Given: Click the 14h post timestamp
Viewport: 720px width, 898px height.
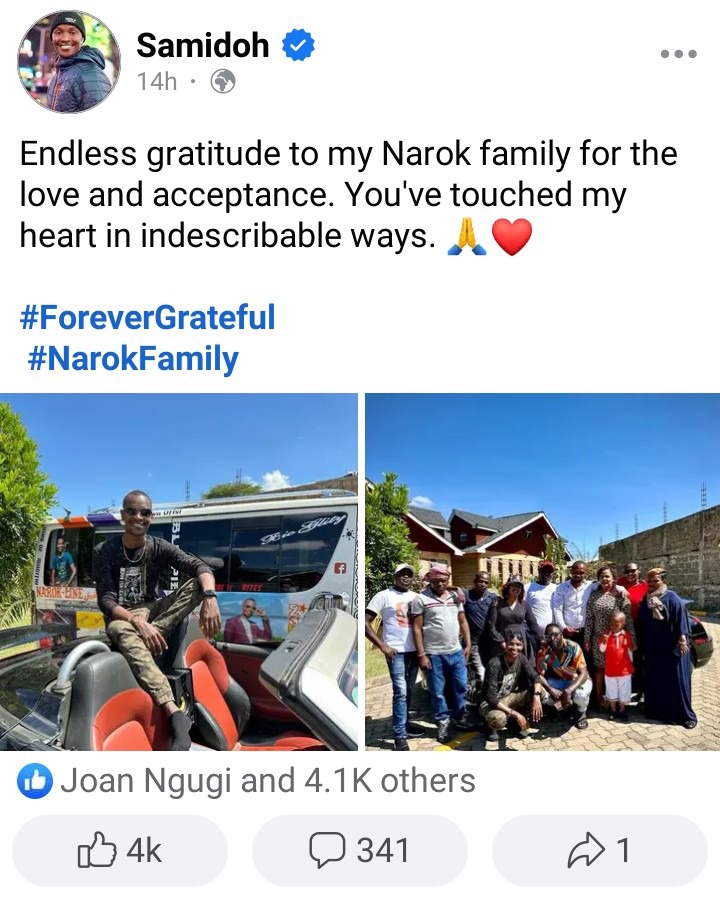Looking at the screenshot, I should coord(157,81).
